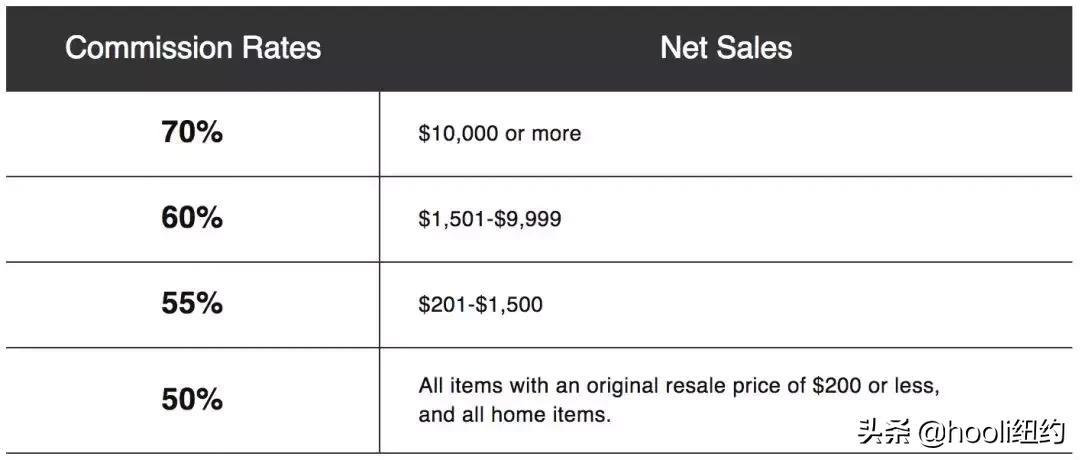The width and height of the screenshot is (1080, 460).
Task: Click the horizontal line below the 60% row
Action: click(x=540, y=262)
